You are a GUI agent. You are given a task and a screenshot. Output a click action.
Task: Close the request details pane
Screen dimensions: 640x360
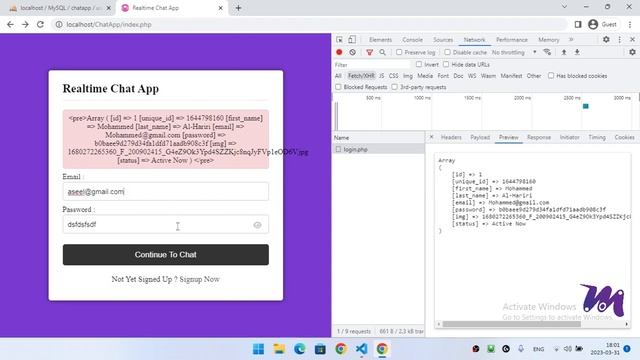tap(431, 137)
